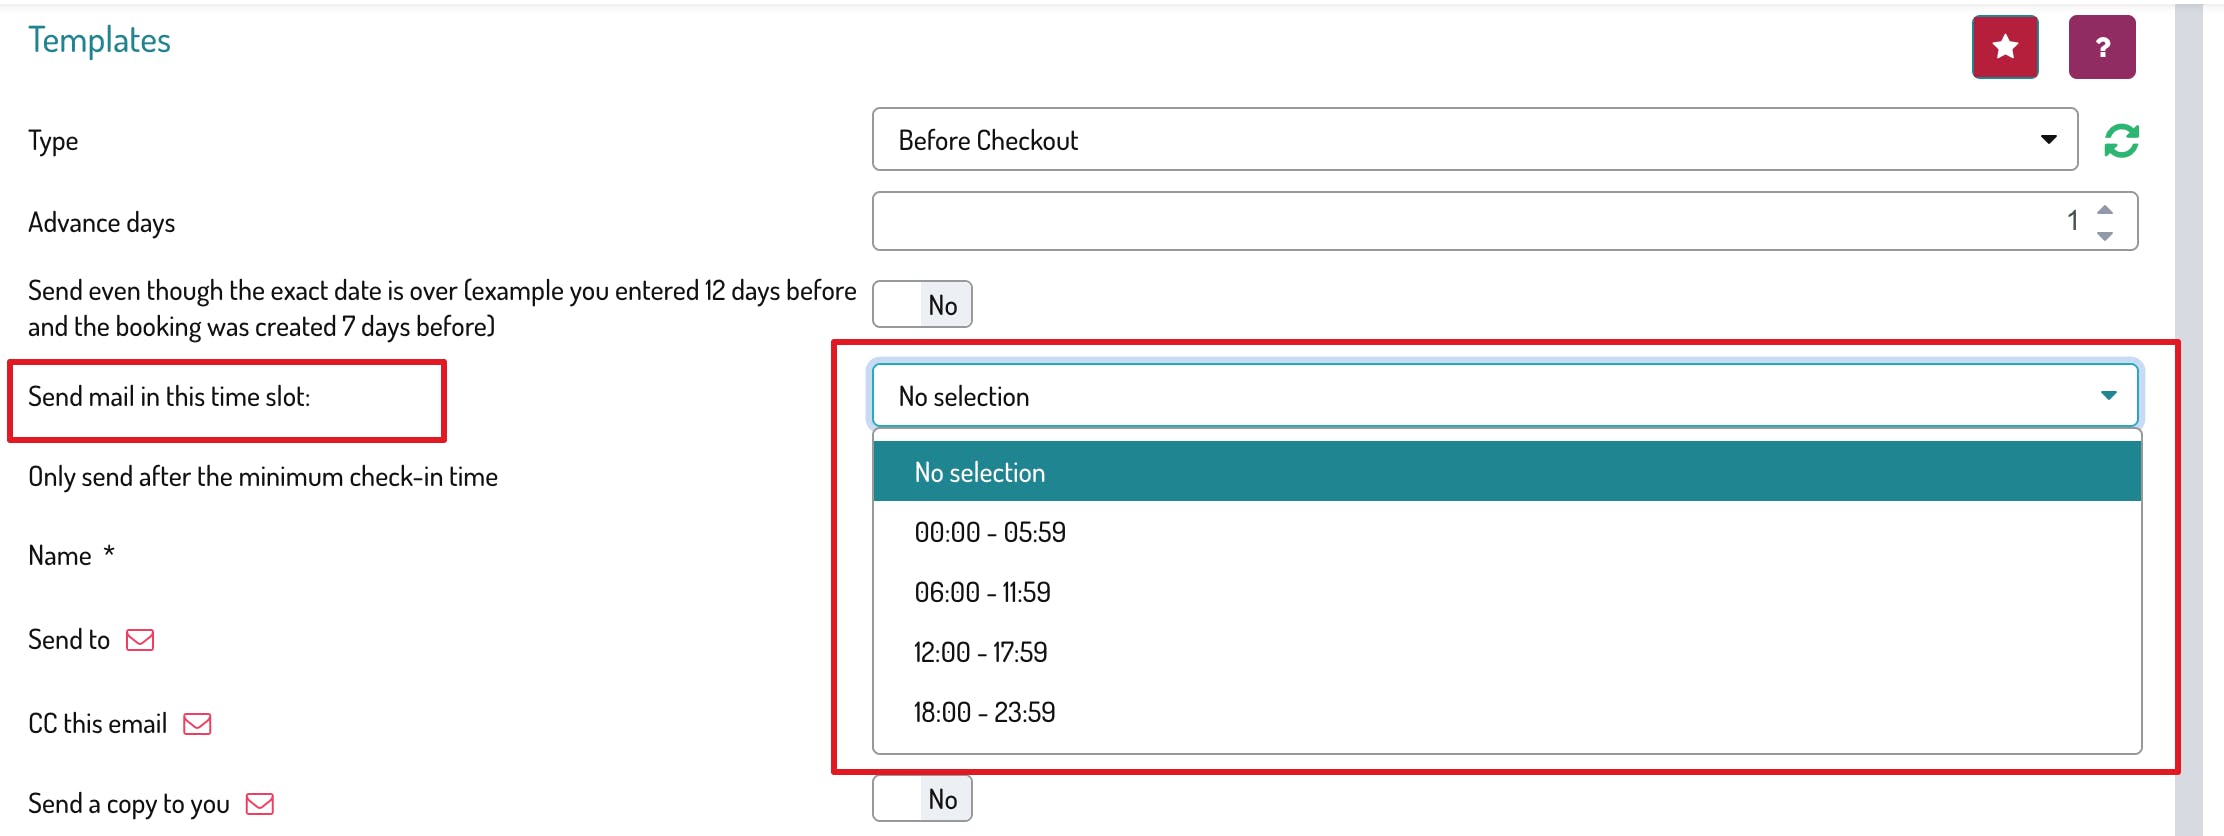Select the 00:00 - 05:59 time slot
Viewport: 2224px width, 836px height.
pyautogui.click(x=990, y=532)
